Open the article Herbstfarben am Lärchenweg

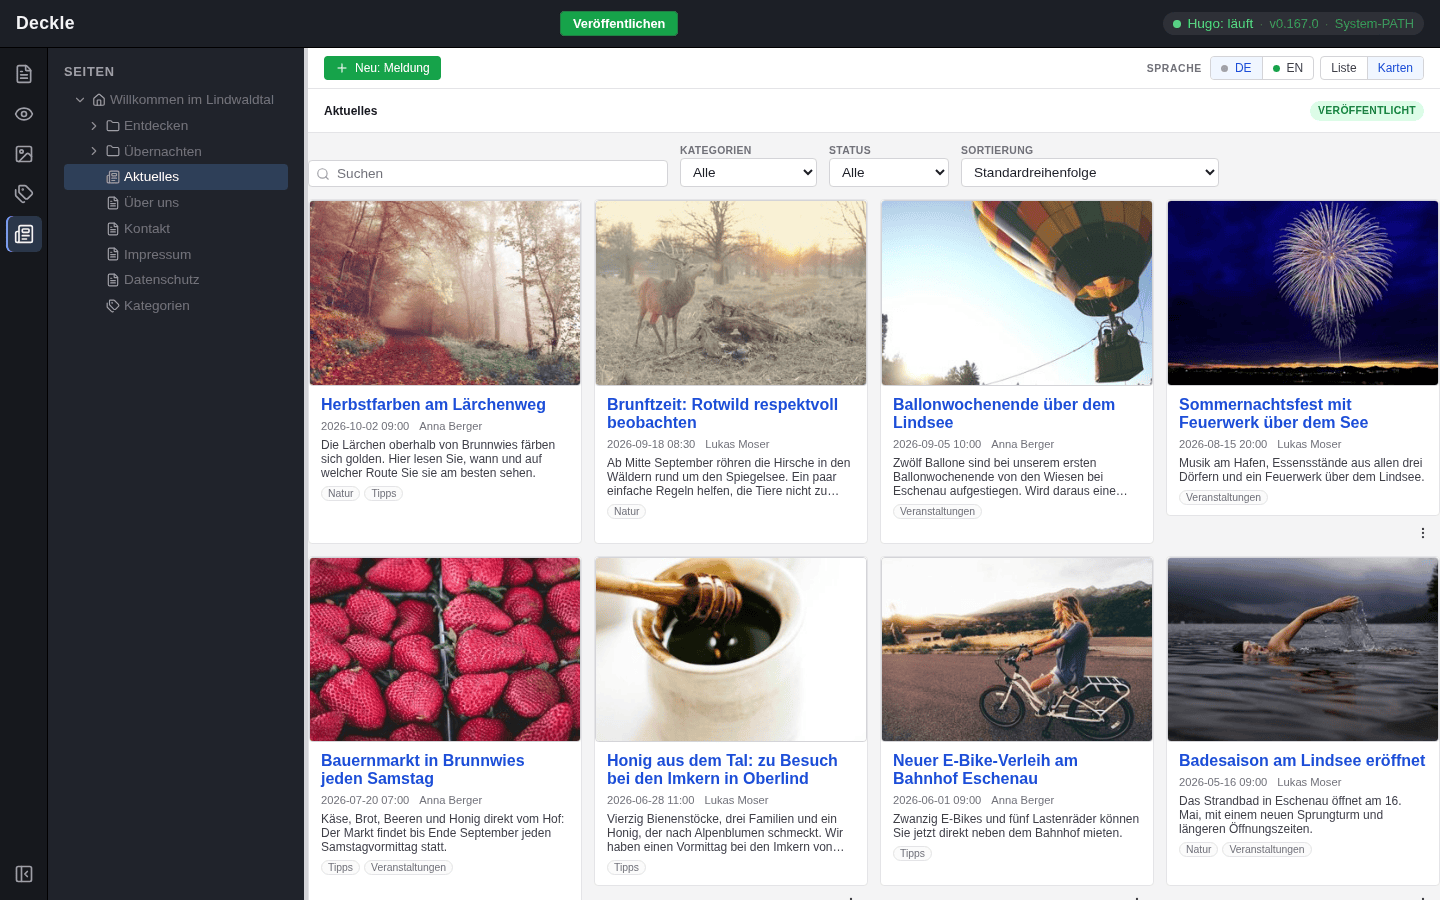(433, 405)
